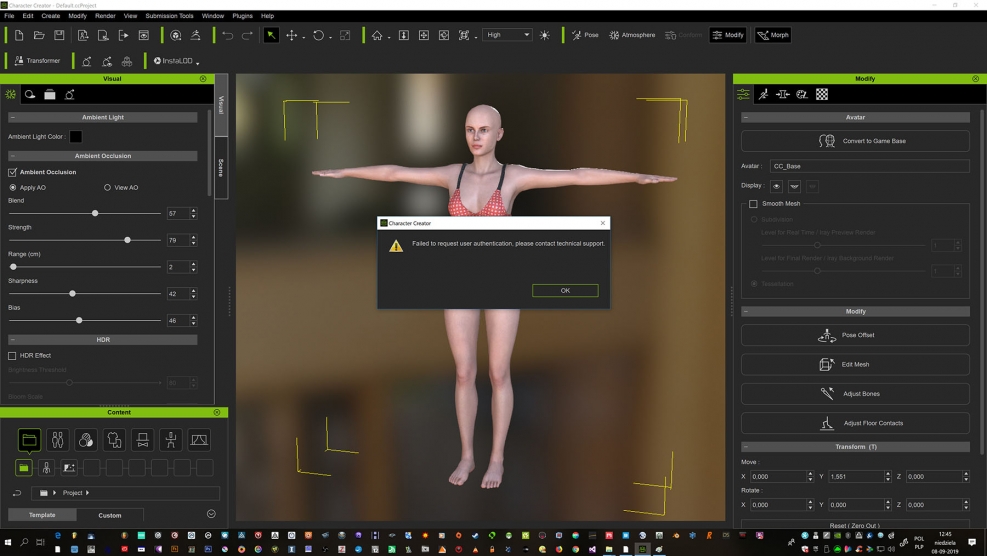This screenshot has height=556, width=987.
Task: Open the Skin material content icon
Action: click(86, 440)
